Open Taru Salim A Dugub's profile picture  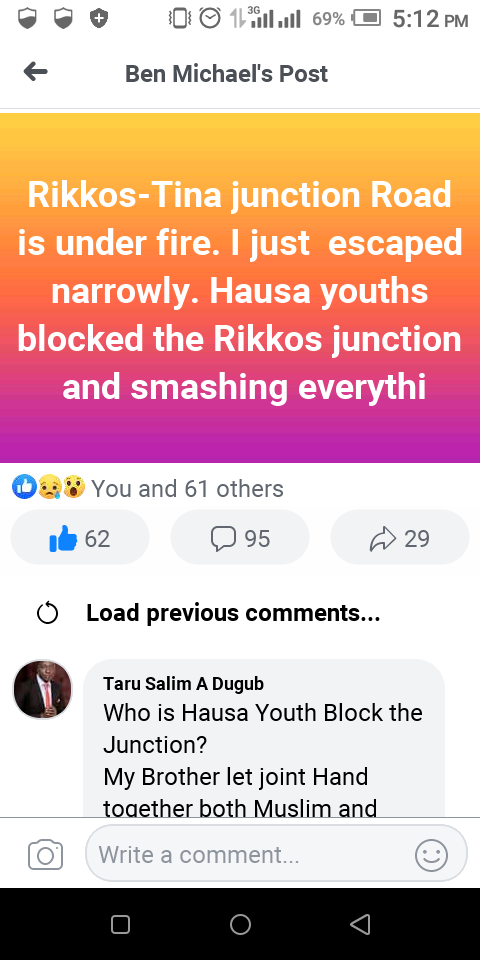[42, 689]
